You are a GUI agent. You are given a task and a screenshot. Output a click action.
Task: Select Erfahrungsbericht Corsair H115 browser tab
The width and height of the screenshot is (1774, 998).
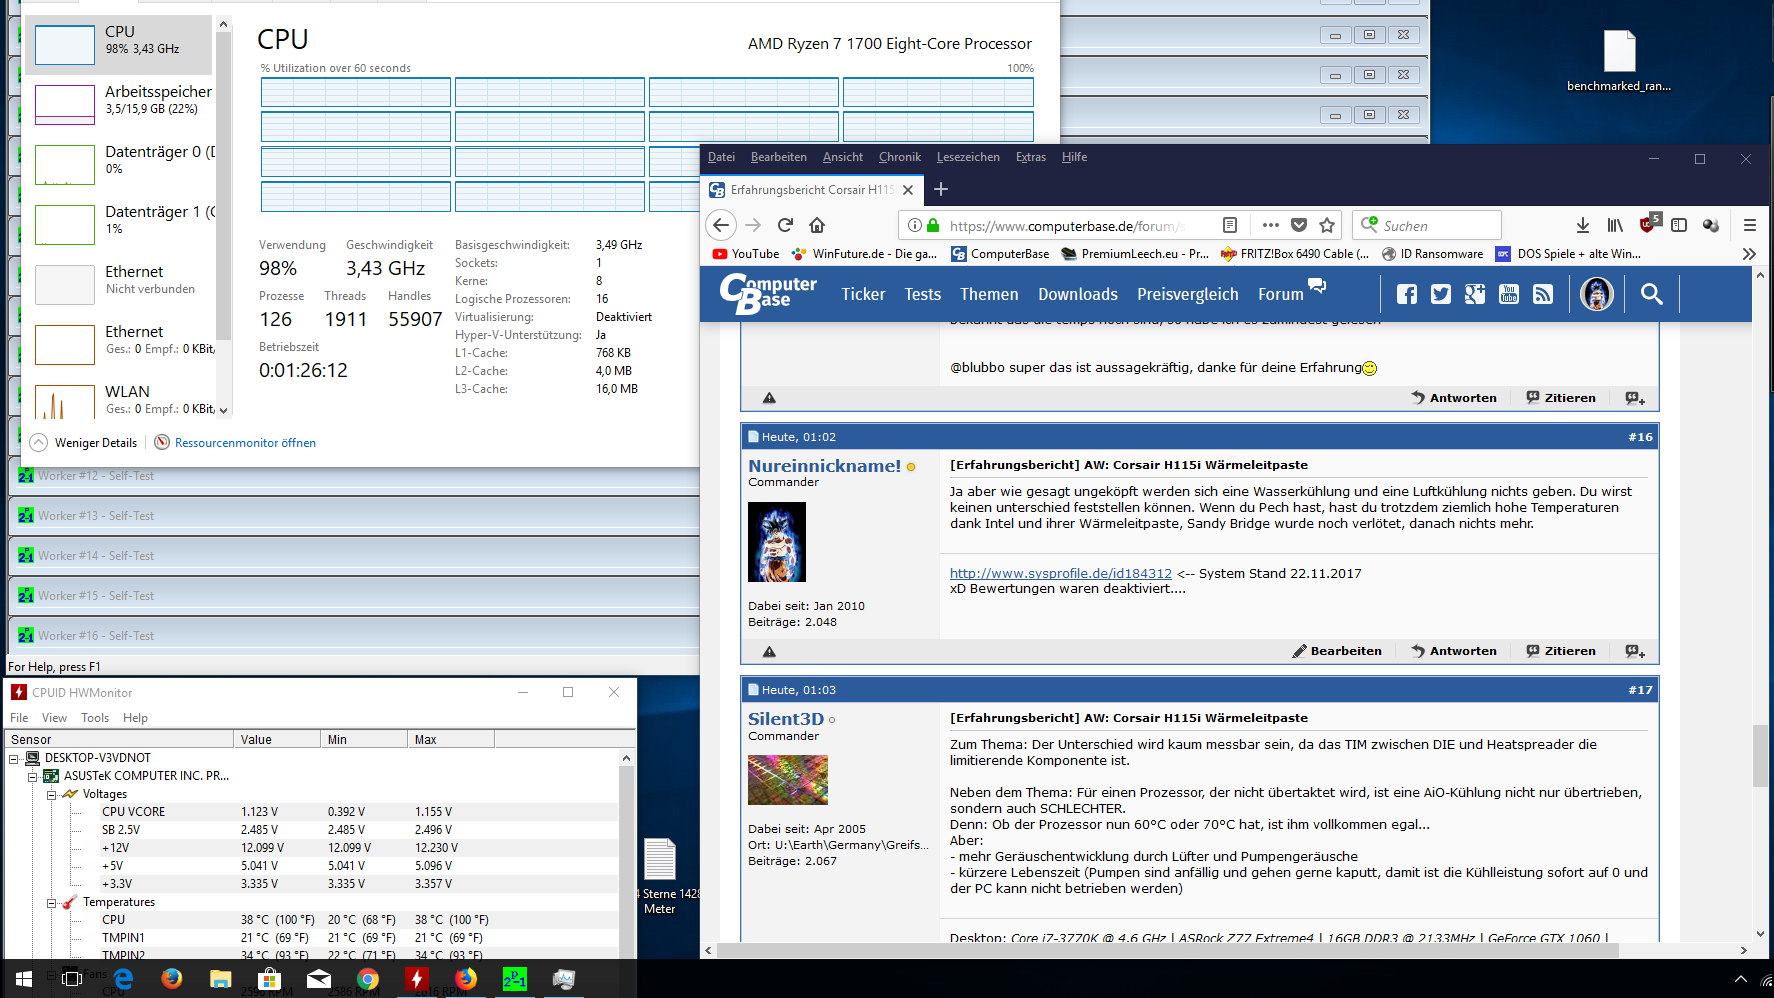point(812,189)
